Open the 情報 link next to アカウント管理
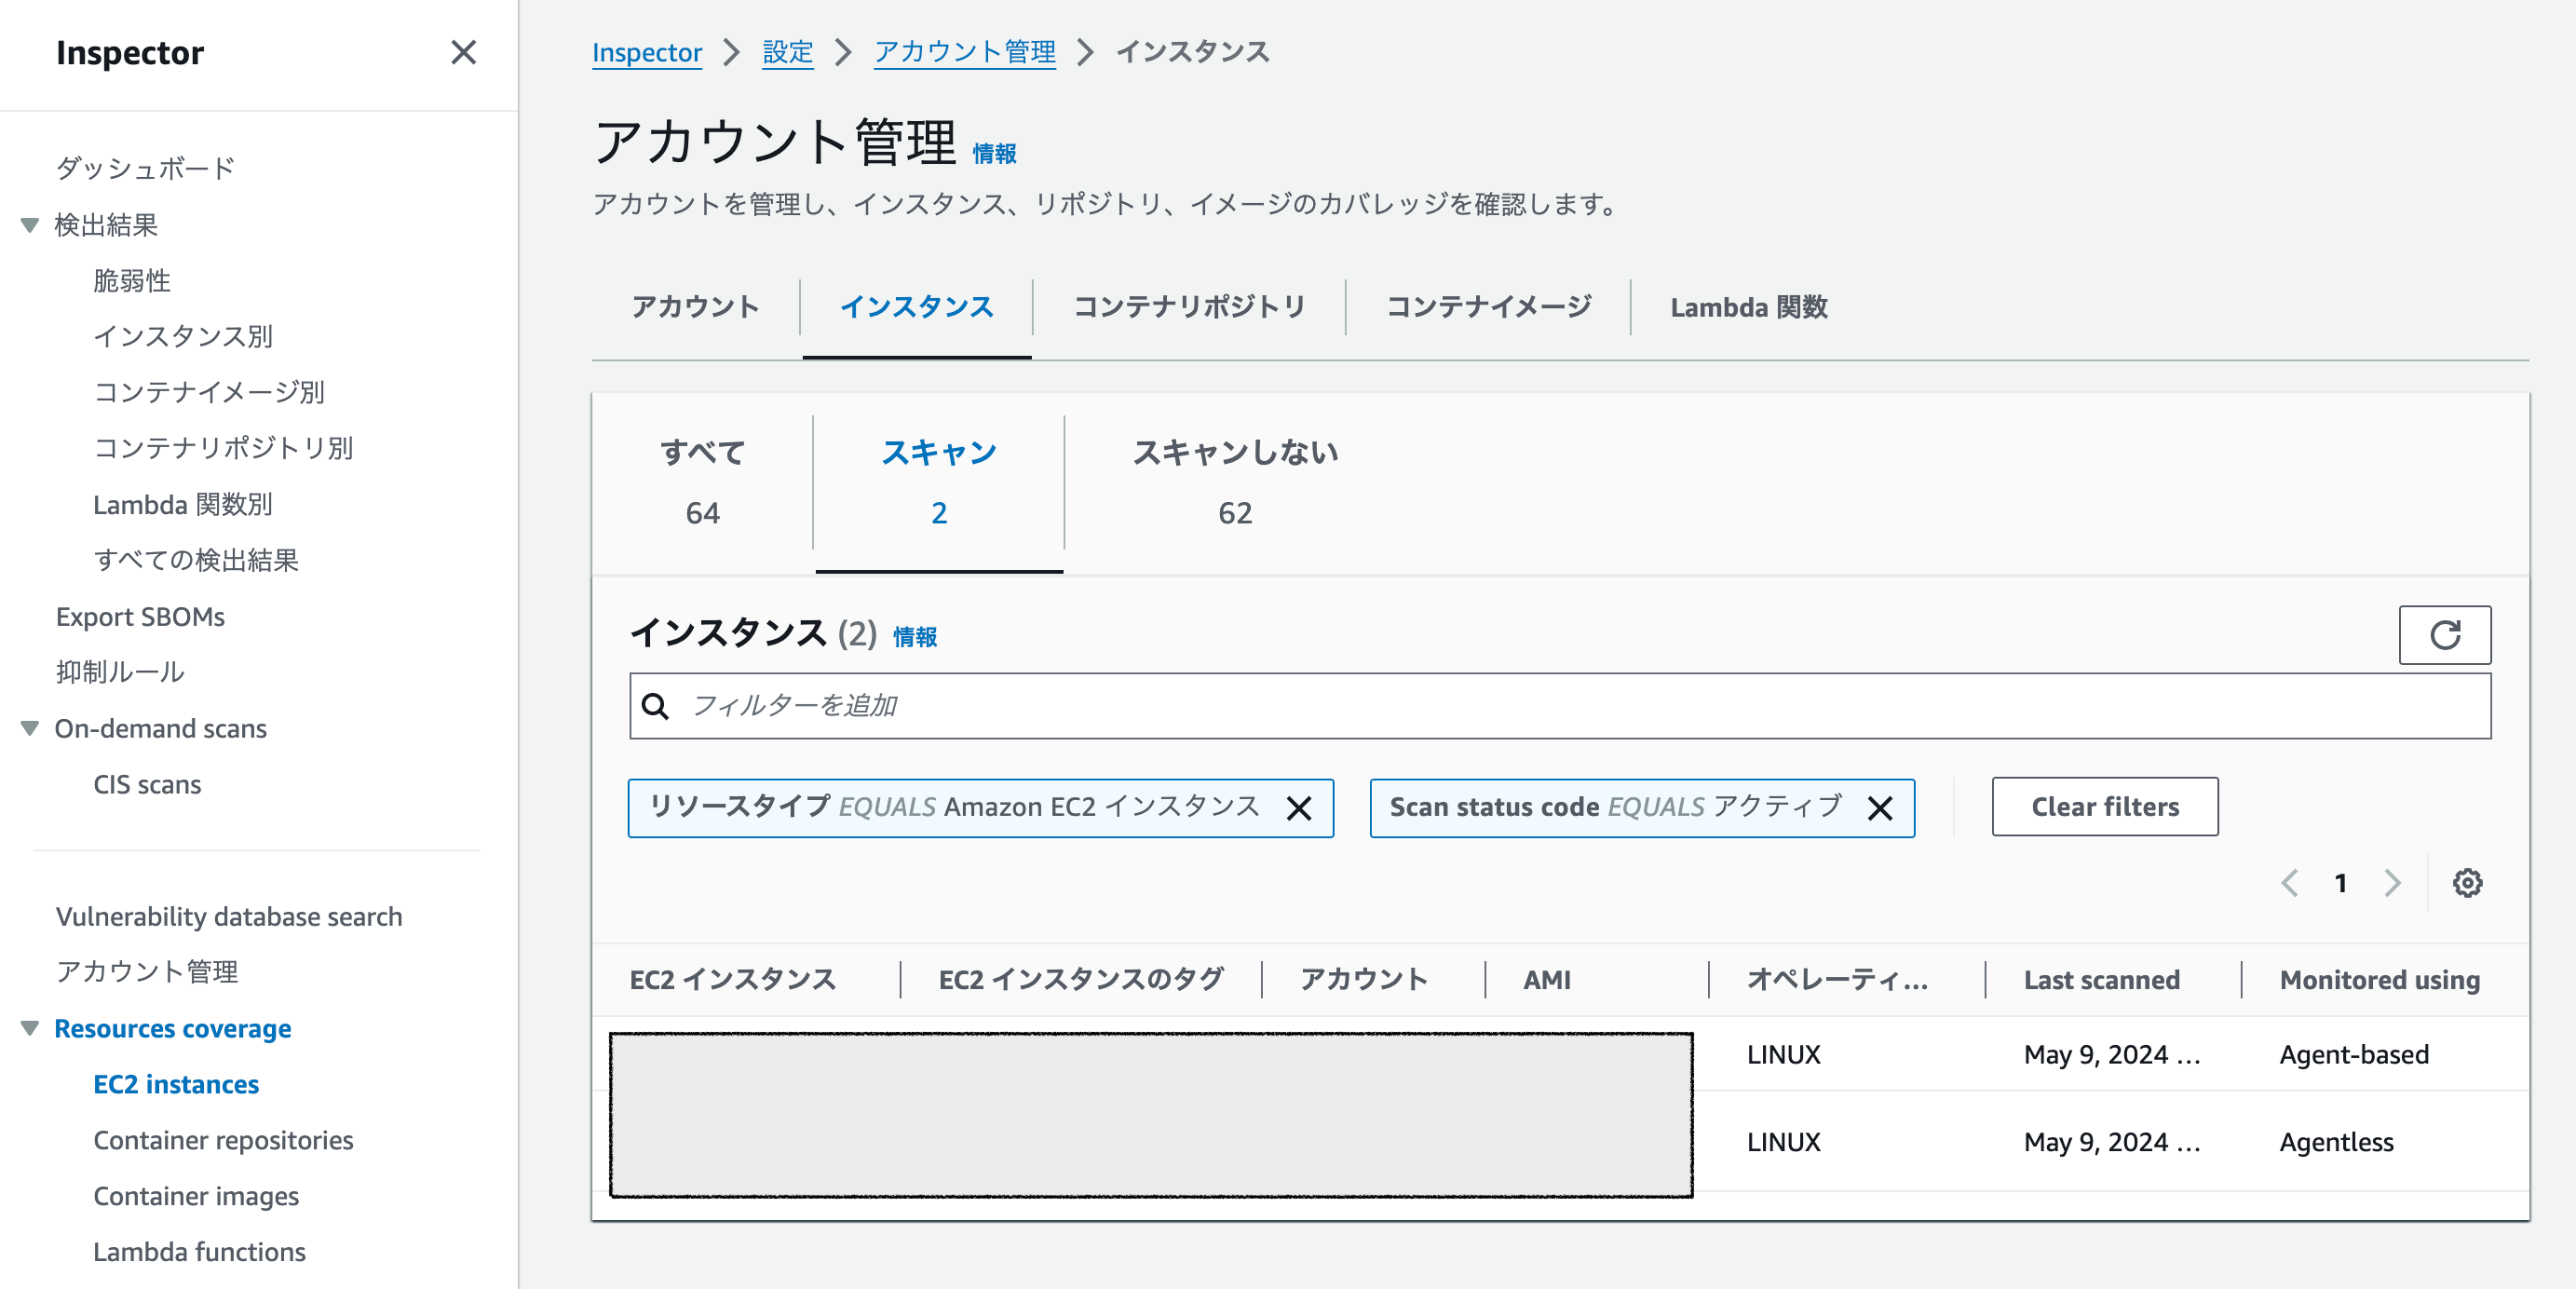 pyautogui.click(x=996, y=152)
